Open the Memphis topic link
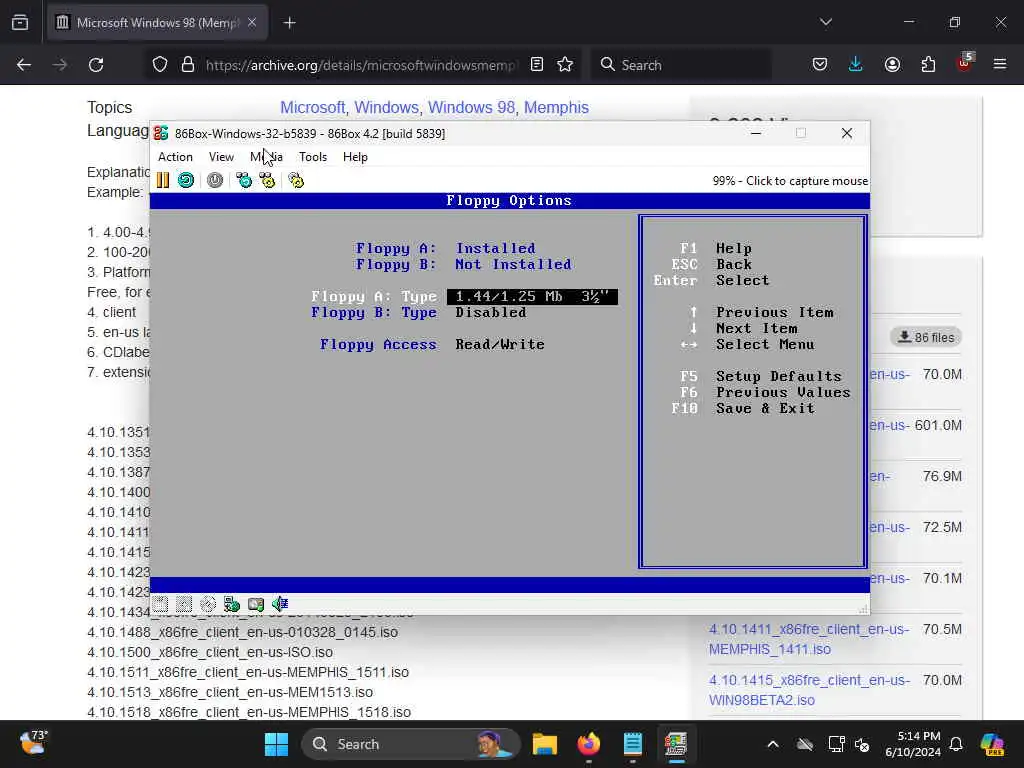 [x=556, y=107]
